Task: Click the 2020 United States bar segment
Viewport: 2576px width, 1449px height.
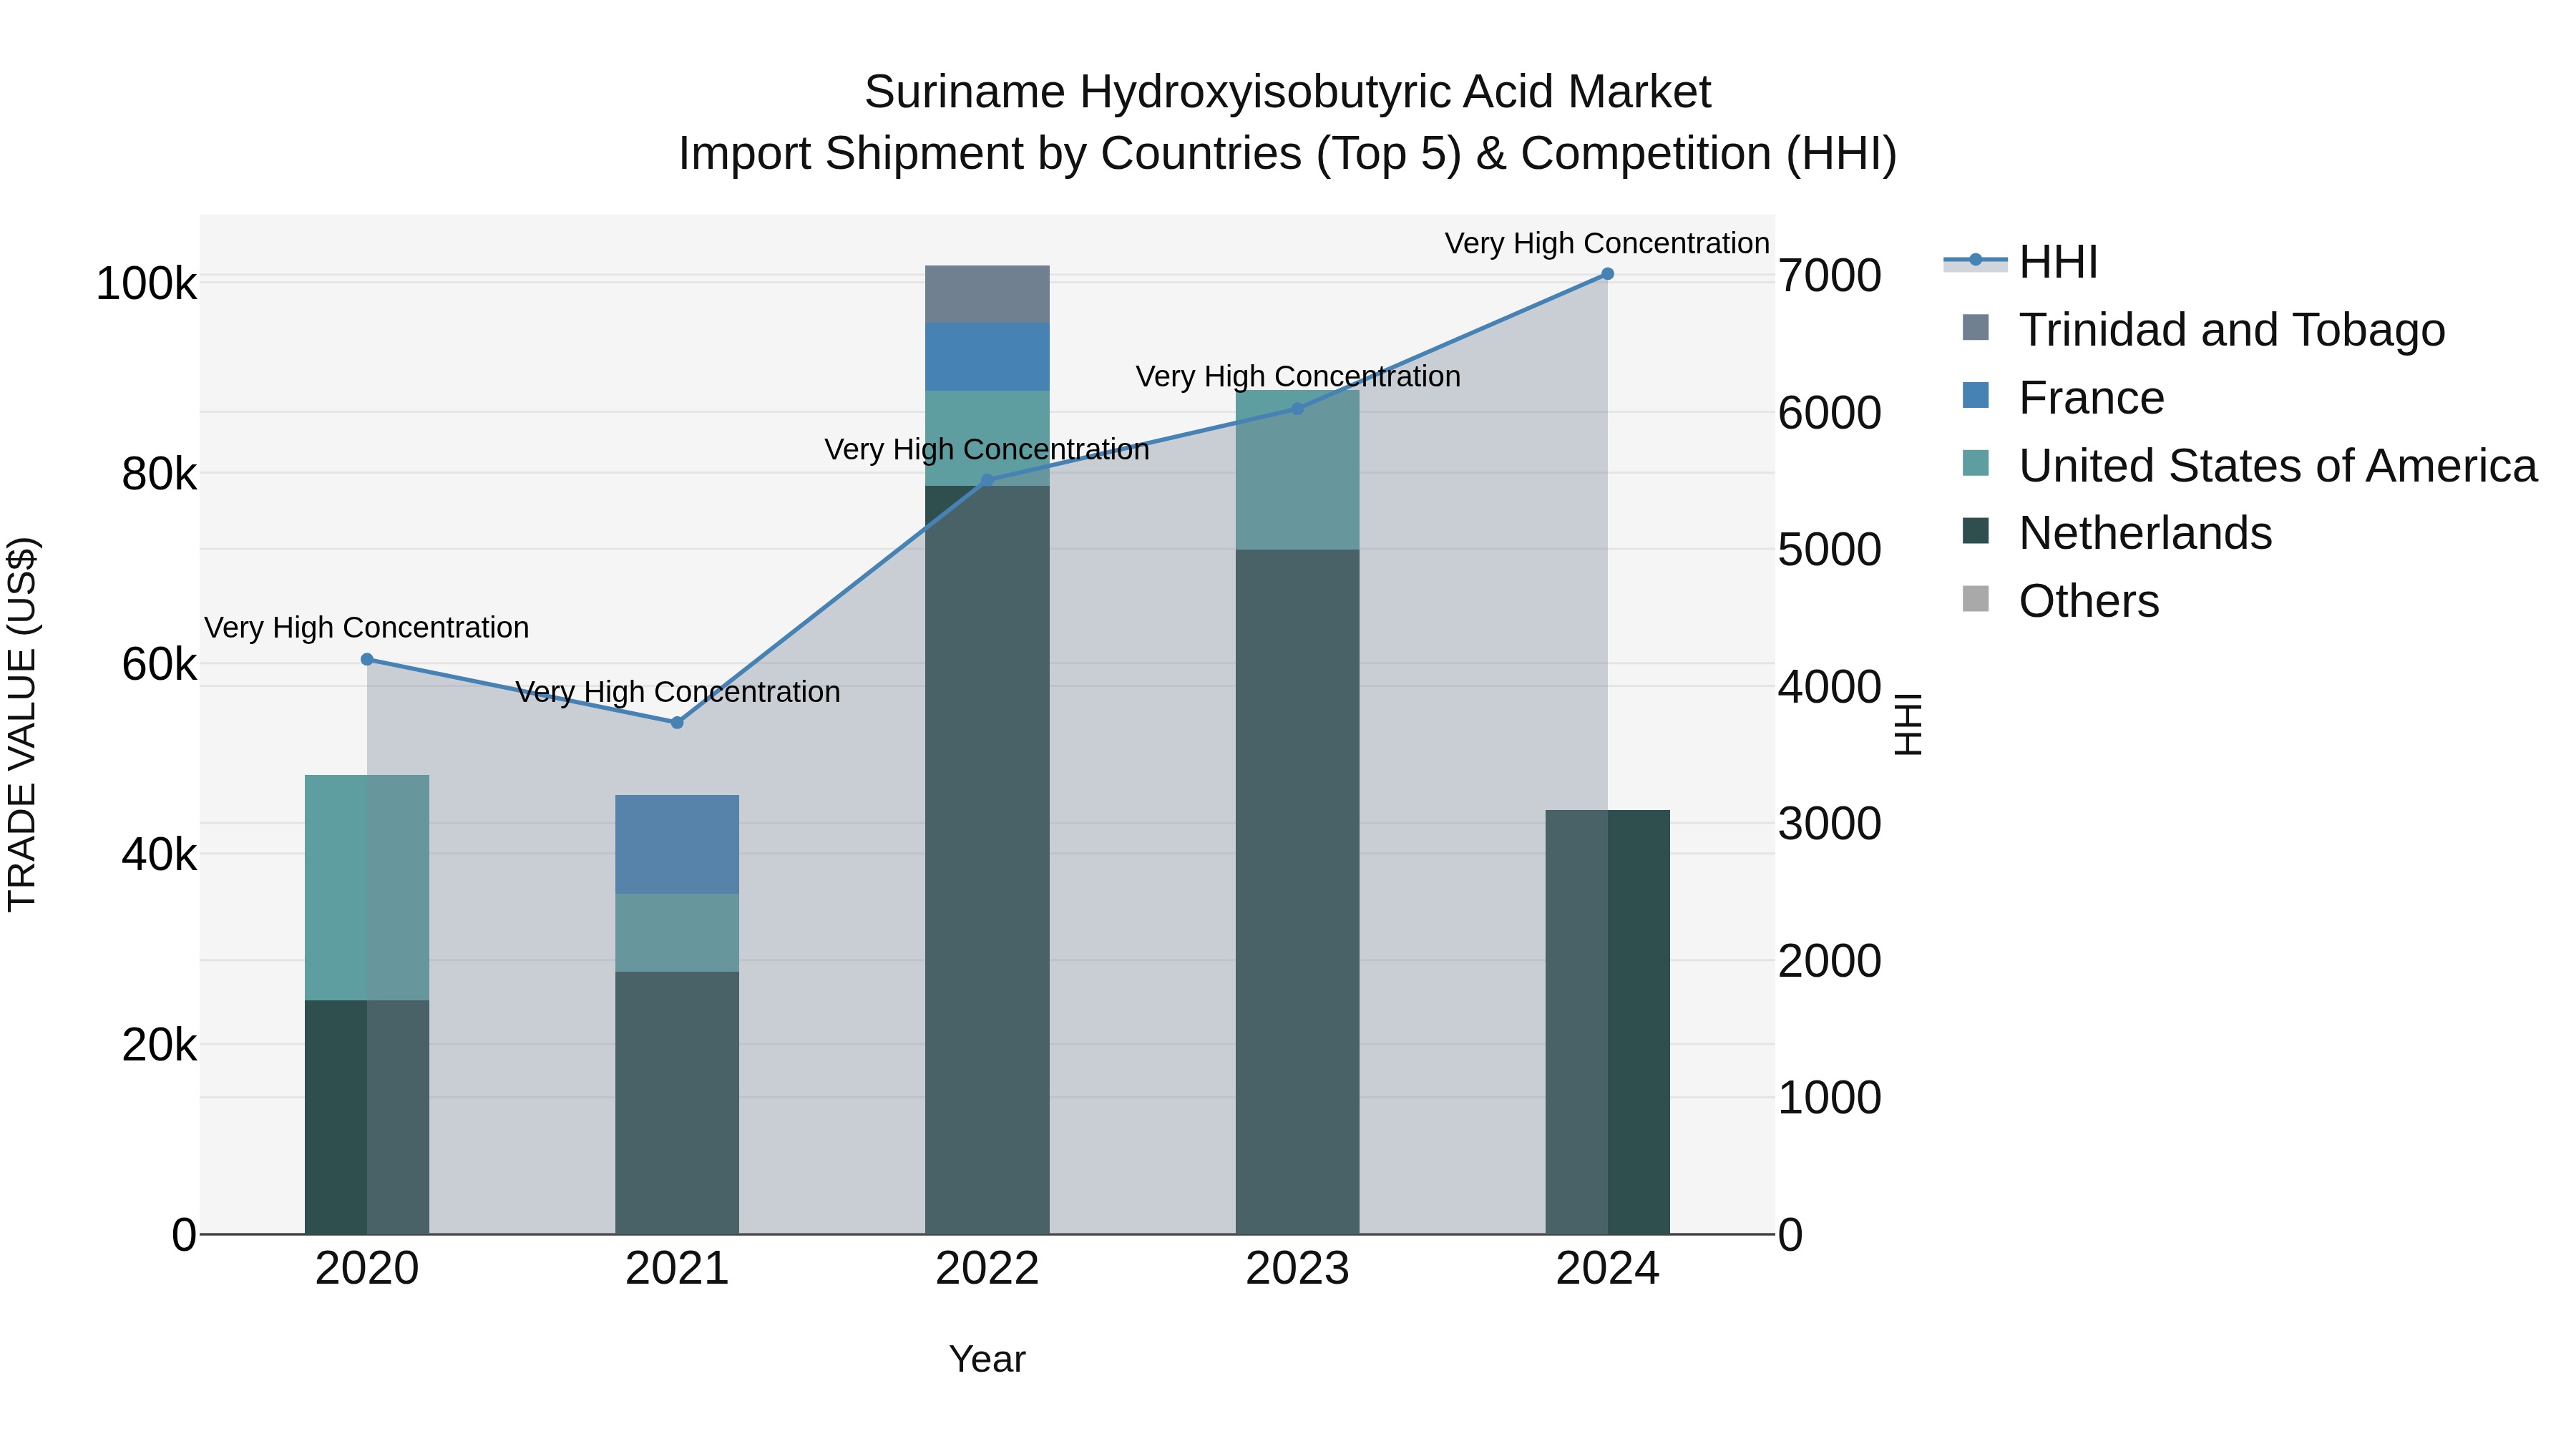Action: click(367, 887)
